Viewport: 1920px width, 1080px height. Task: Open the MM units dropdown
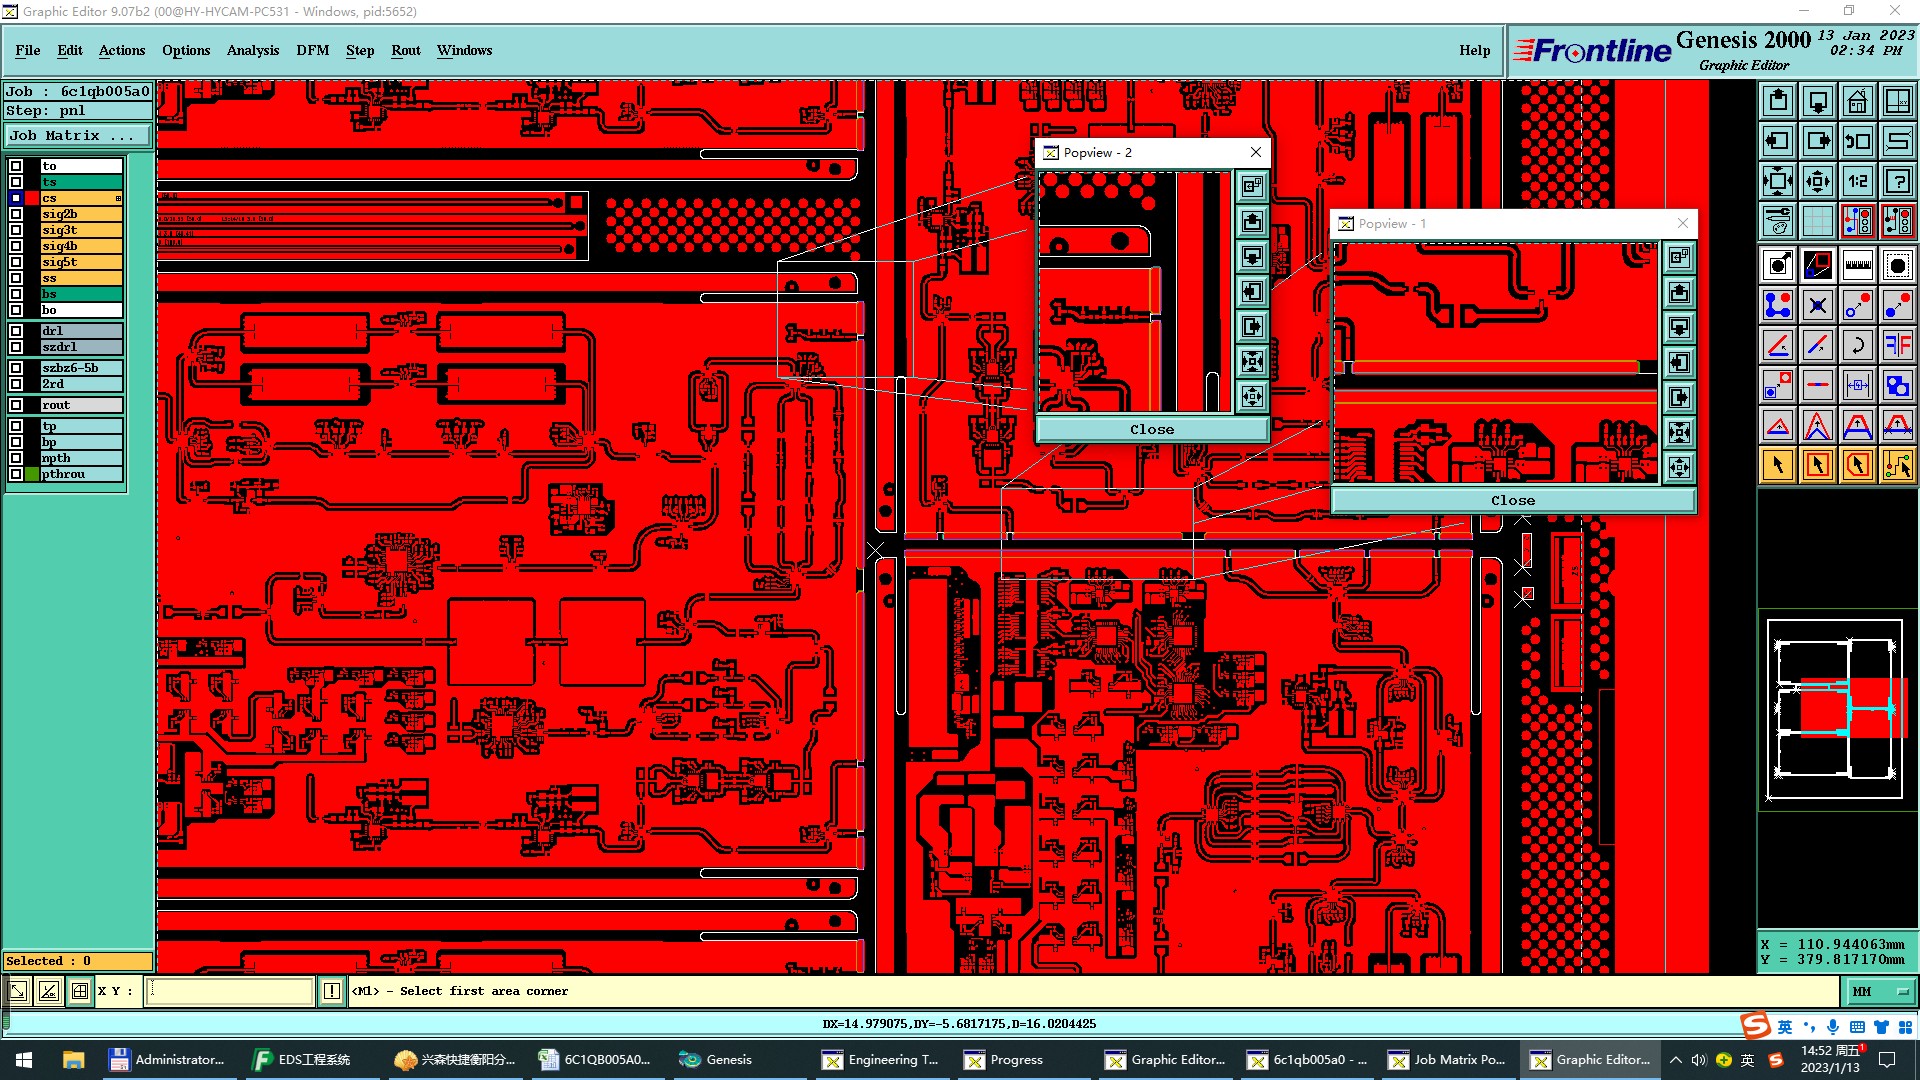pos(1881,991)
